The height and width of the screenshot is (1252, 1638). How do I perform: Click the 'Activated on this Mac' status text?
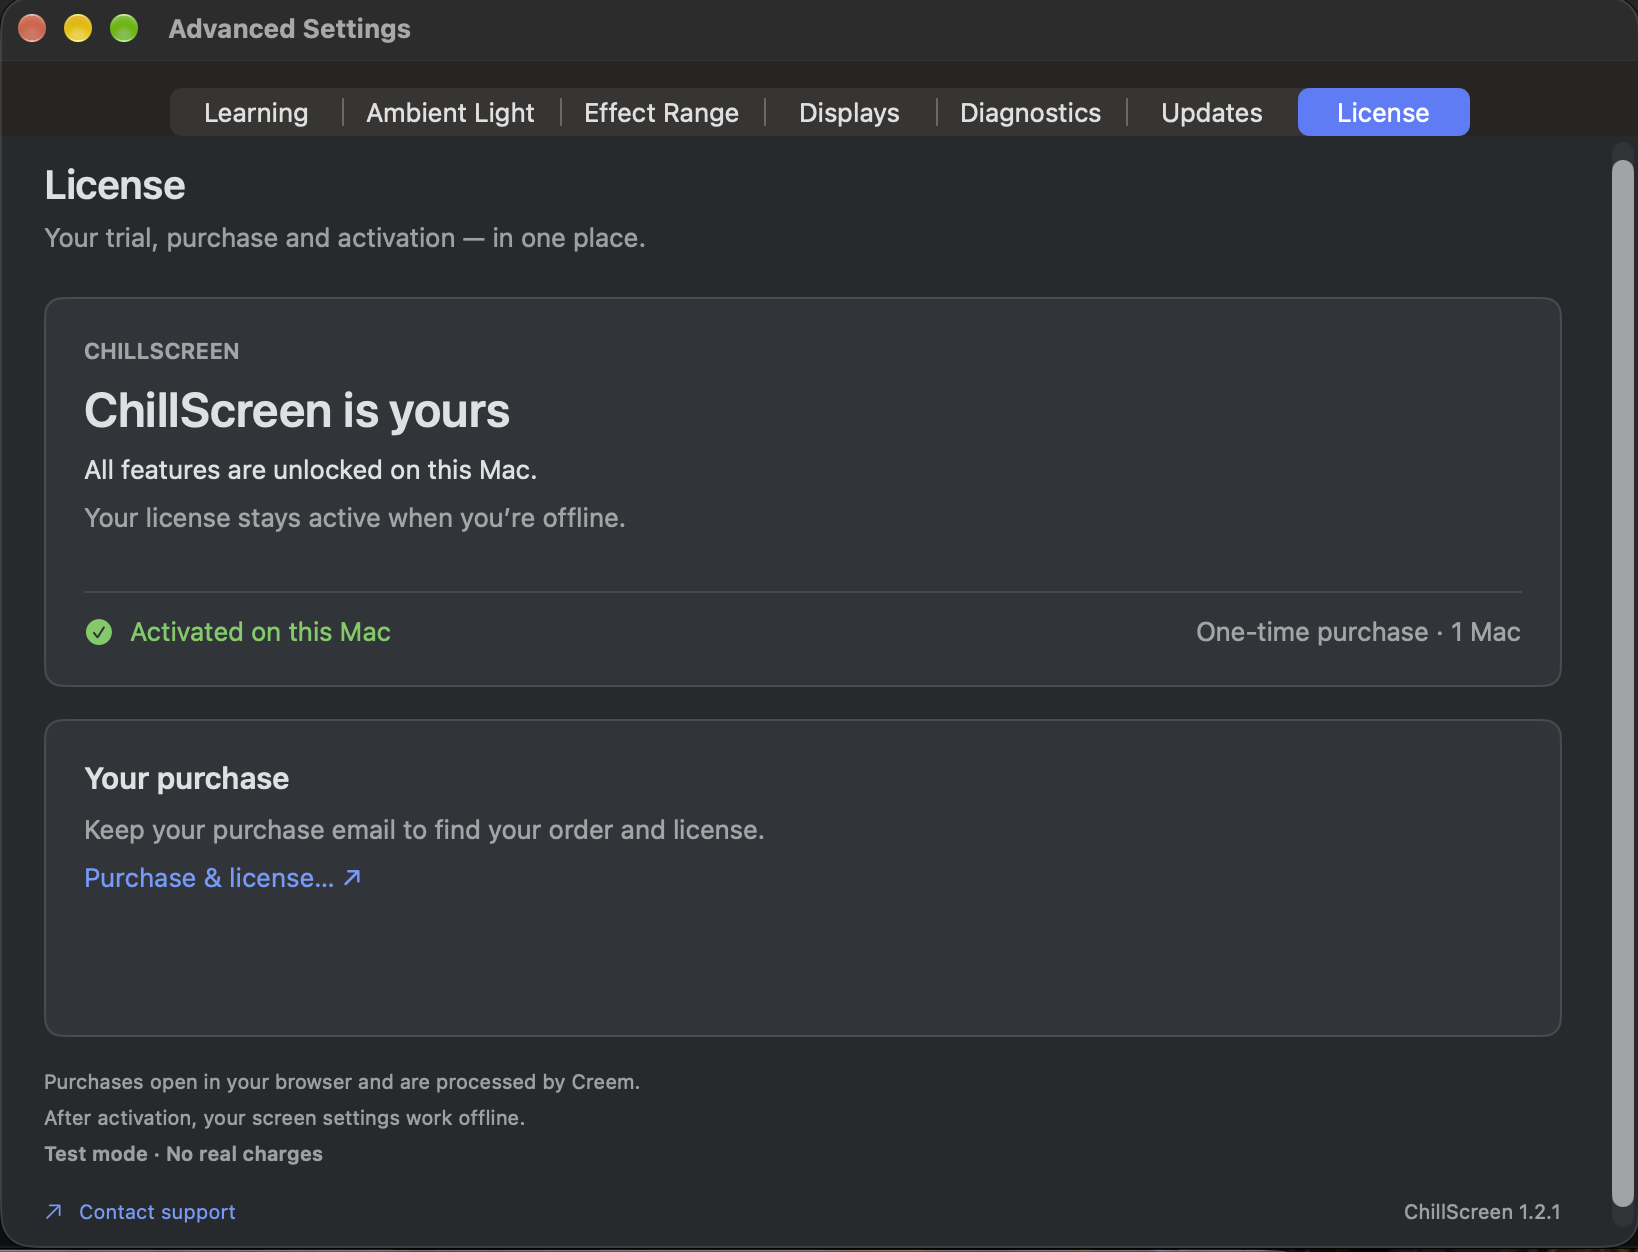click(260, 632)
